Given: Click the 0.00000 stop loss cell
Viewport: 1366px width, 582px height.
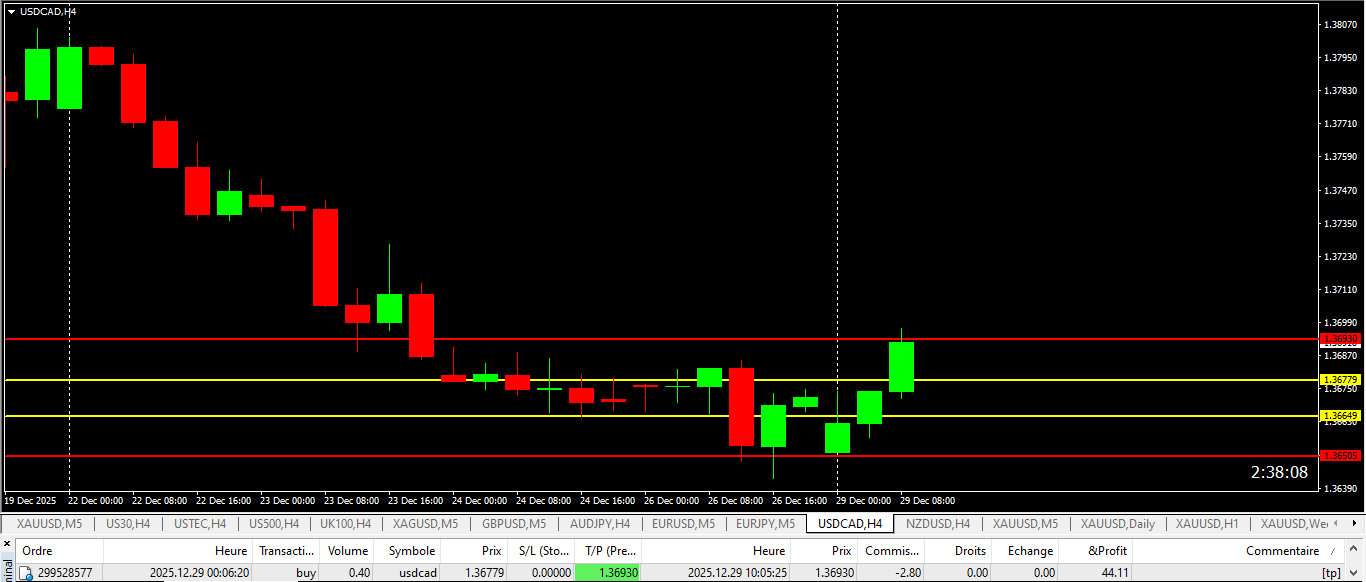Looking at the screenshot, I should (551, 573).
